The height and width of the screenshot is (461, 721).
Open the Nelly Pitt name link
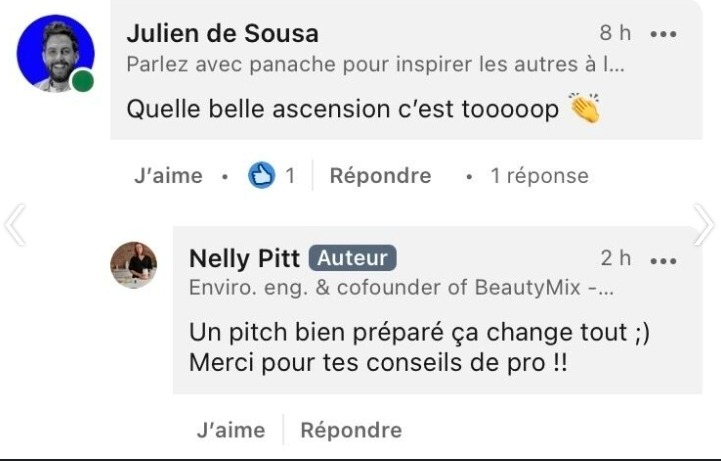pos(244,258)
